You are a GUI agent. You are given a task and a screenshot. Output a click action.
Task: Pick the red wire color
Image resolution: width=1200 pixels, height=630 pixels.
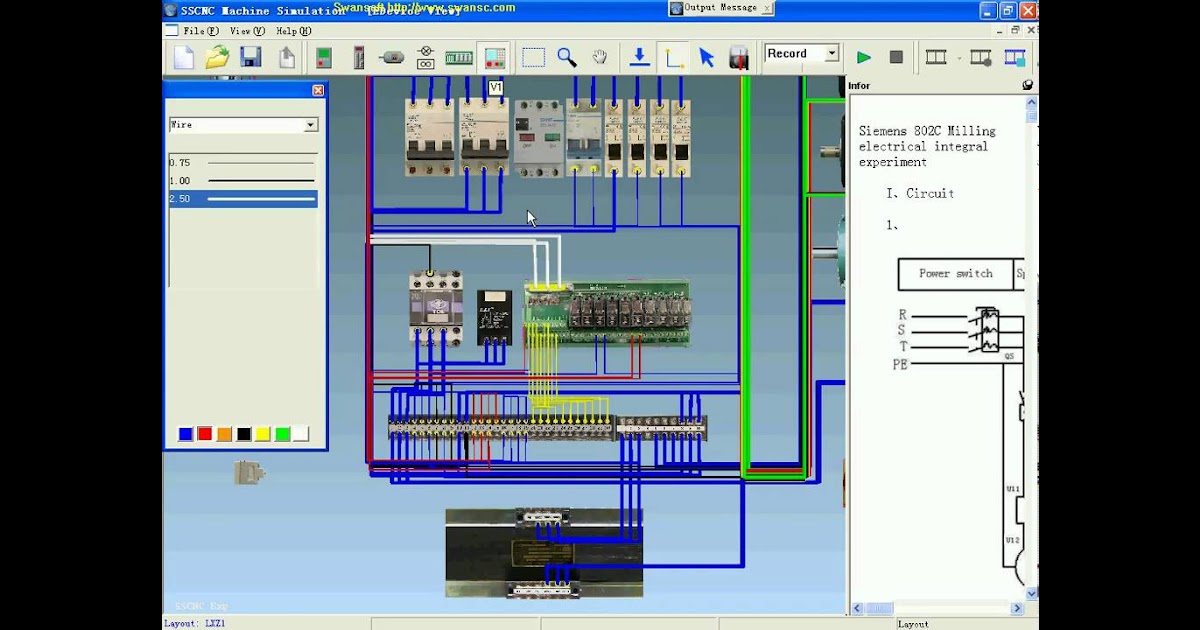click(205, 434)
